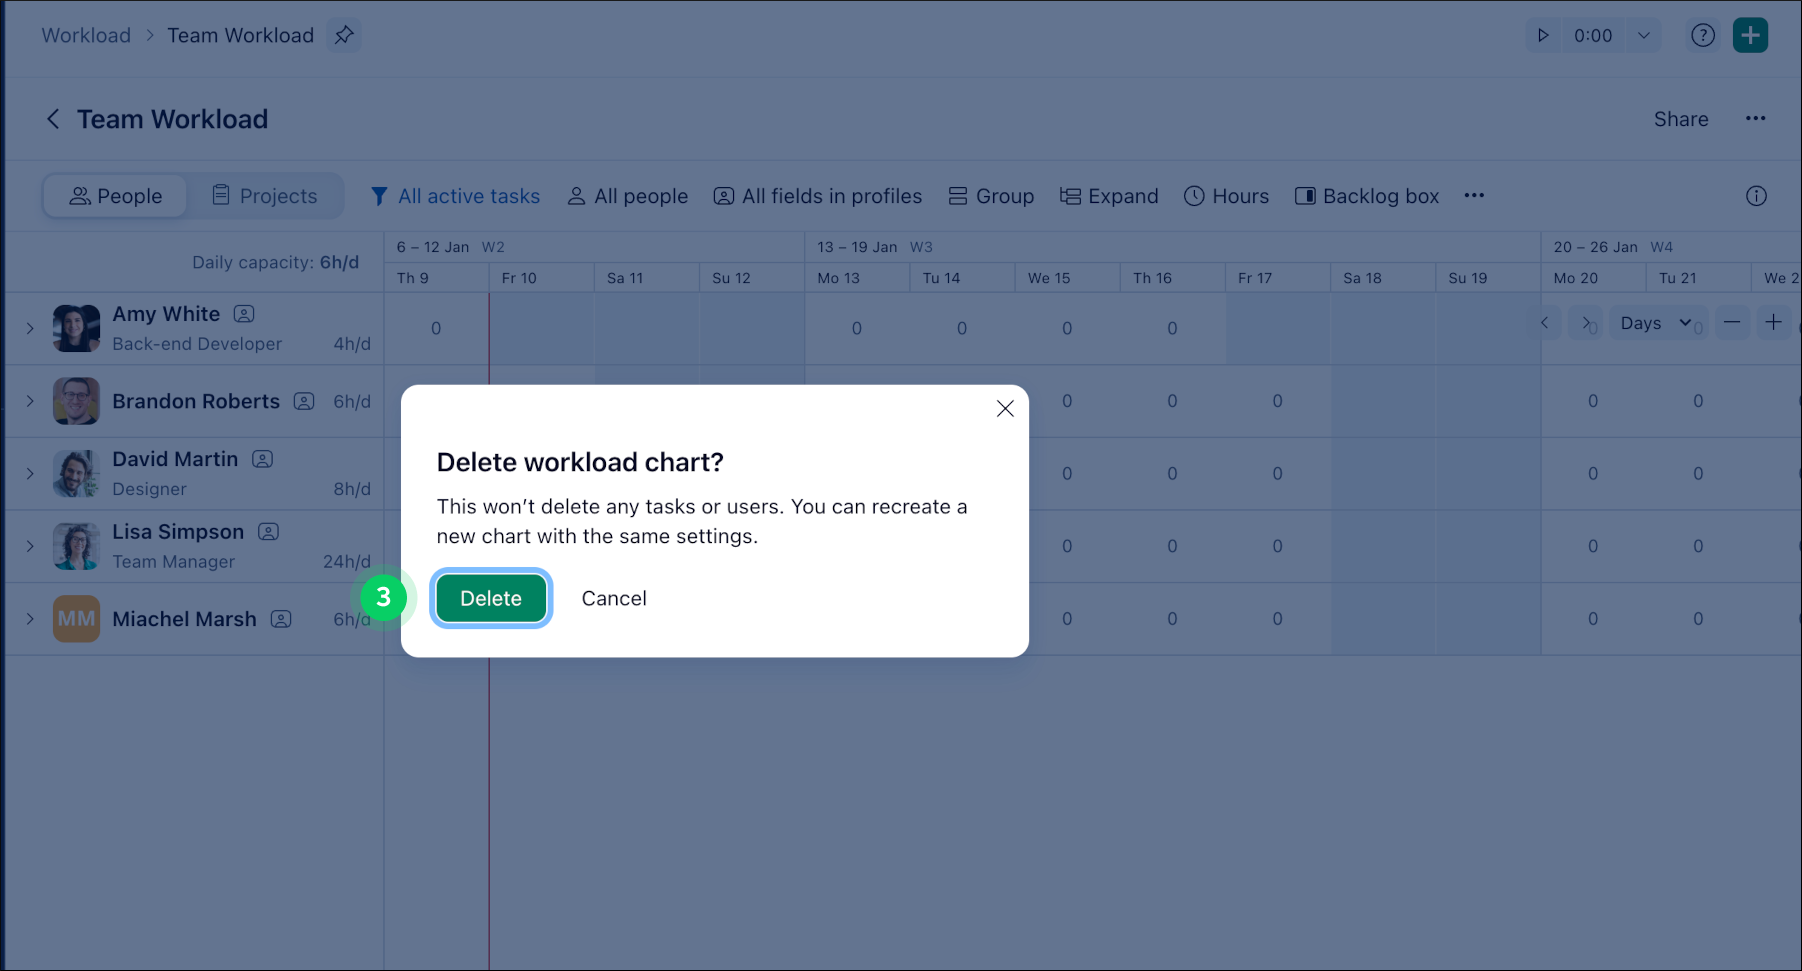Select Lisa Simpson's name

coord(178,532)
